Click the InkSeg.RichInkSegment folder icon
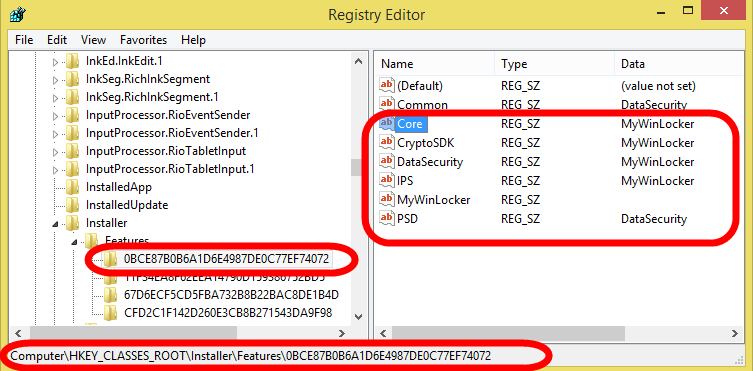This screenshot has height=371, width=753. tap(72, 79)
